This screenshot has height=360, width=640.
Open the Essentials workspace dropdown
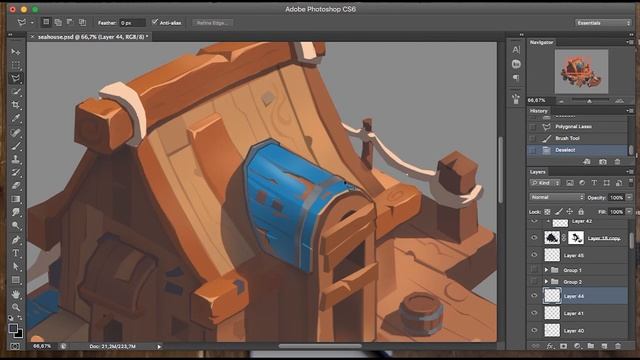click(x=603, y=23)
